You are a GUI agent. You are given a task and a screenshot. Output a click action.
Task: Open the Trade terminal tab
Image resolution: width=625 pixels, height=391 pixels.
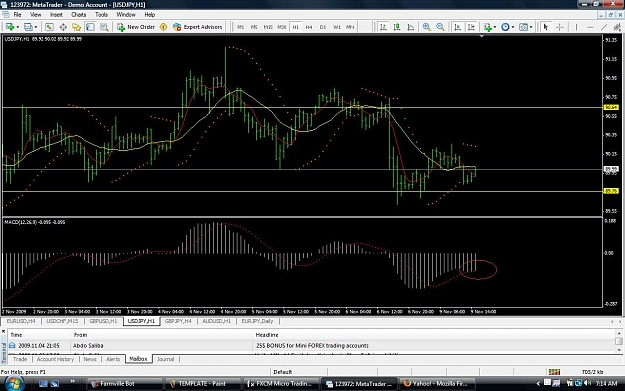20,359
